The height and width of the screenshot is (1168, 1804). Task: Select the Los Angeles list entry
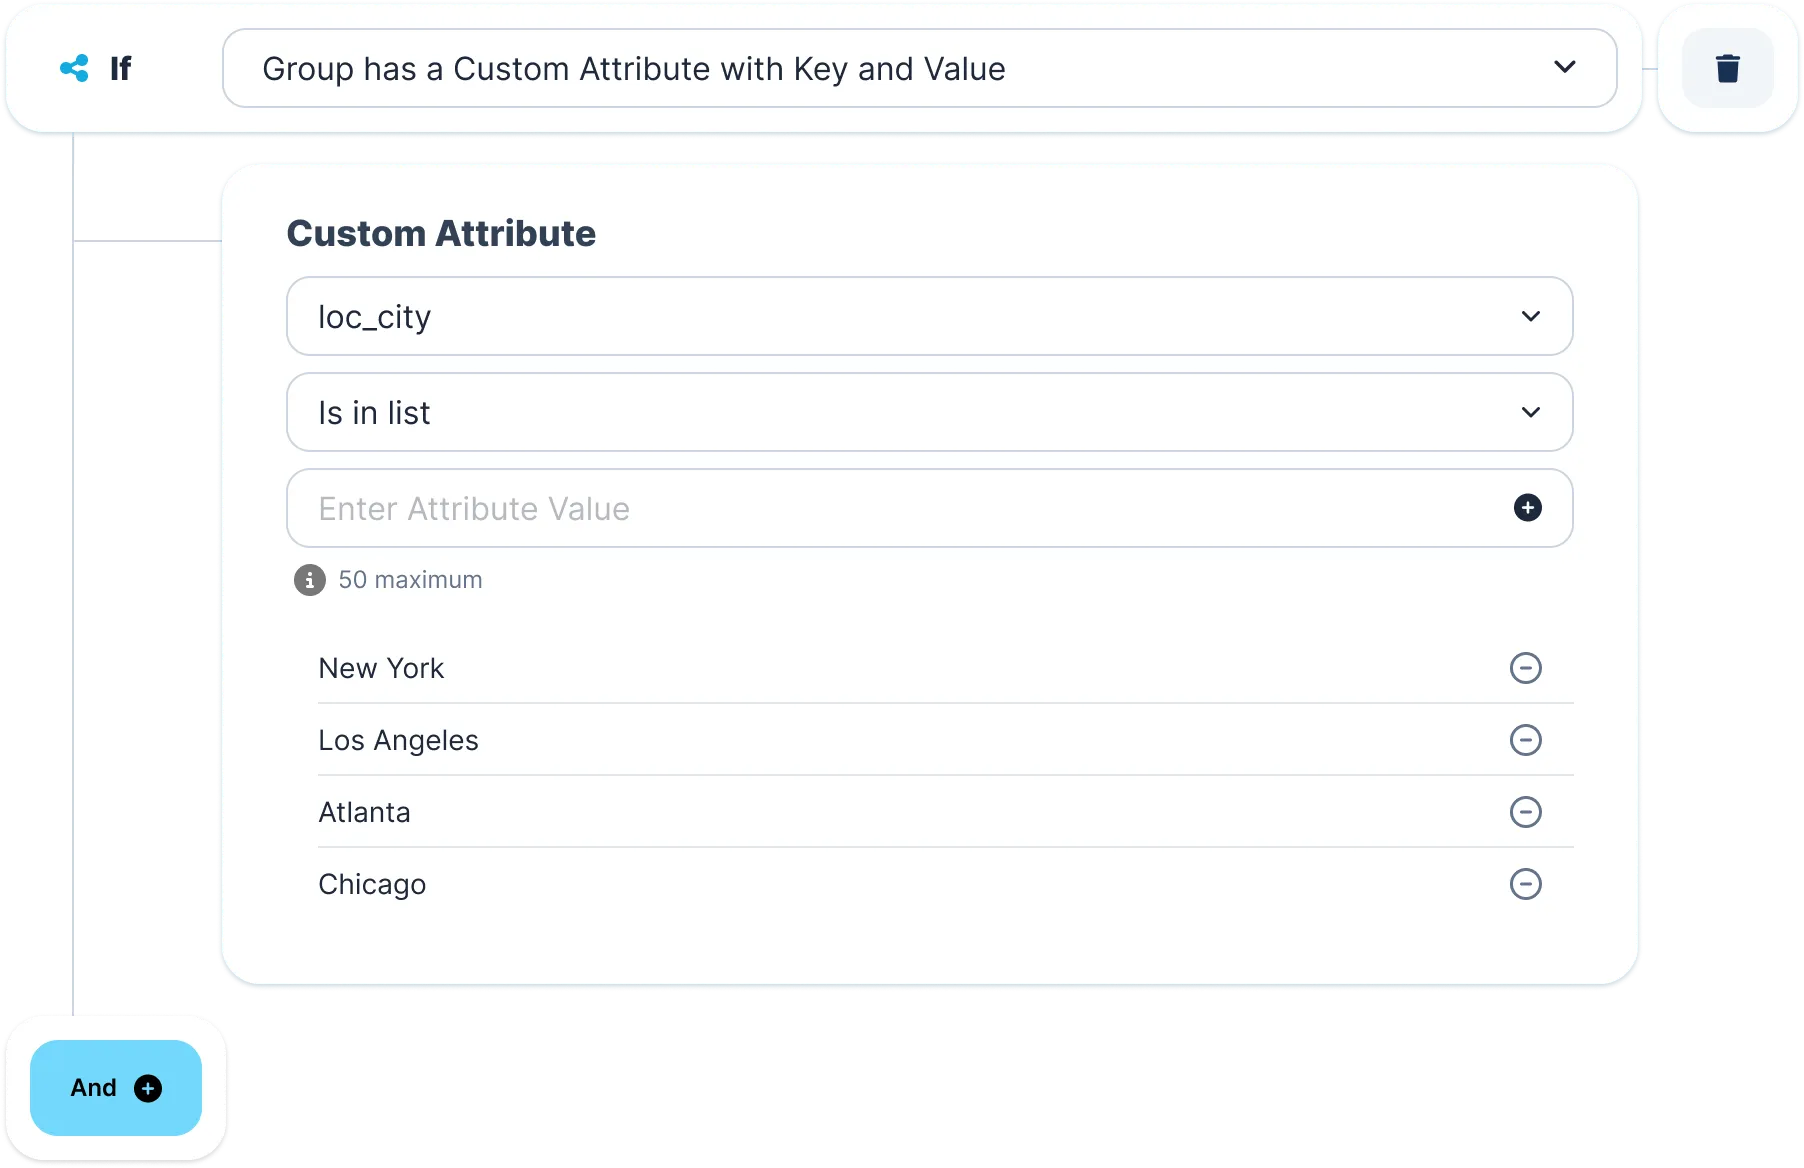point(398,740)
